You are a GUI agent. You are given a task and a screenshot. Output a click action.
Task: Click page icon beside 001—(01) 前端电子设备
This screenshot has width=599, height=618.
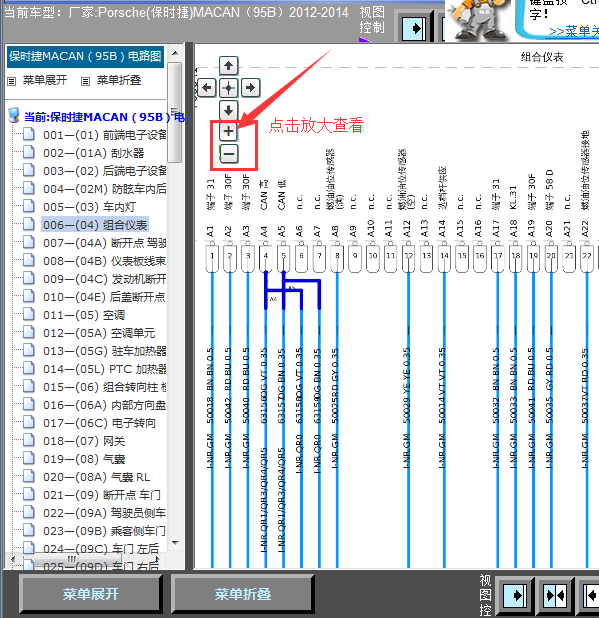pyautogui.click(x=28, y=134)
